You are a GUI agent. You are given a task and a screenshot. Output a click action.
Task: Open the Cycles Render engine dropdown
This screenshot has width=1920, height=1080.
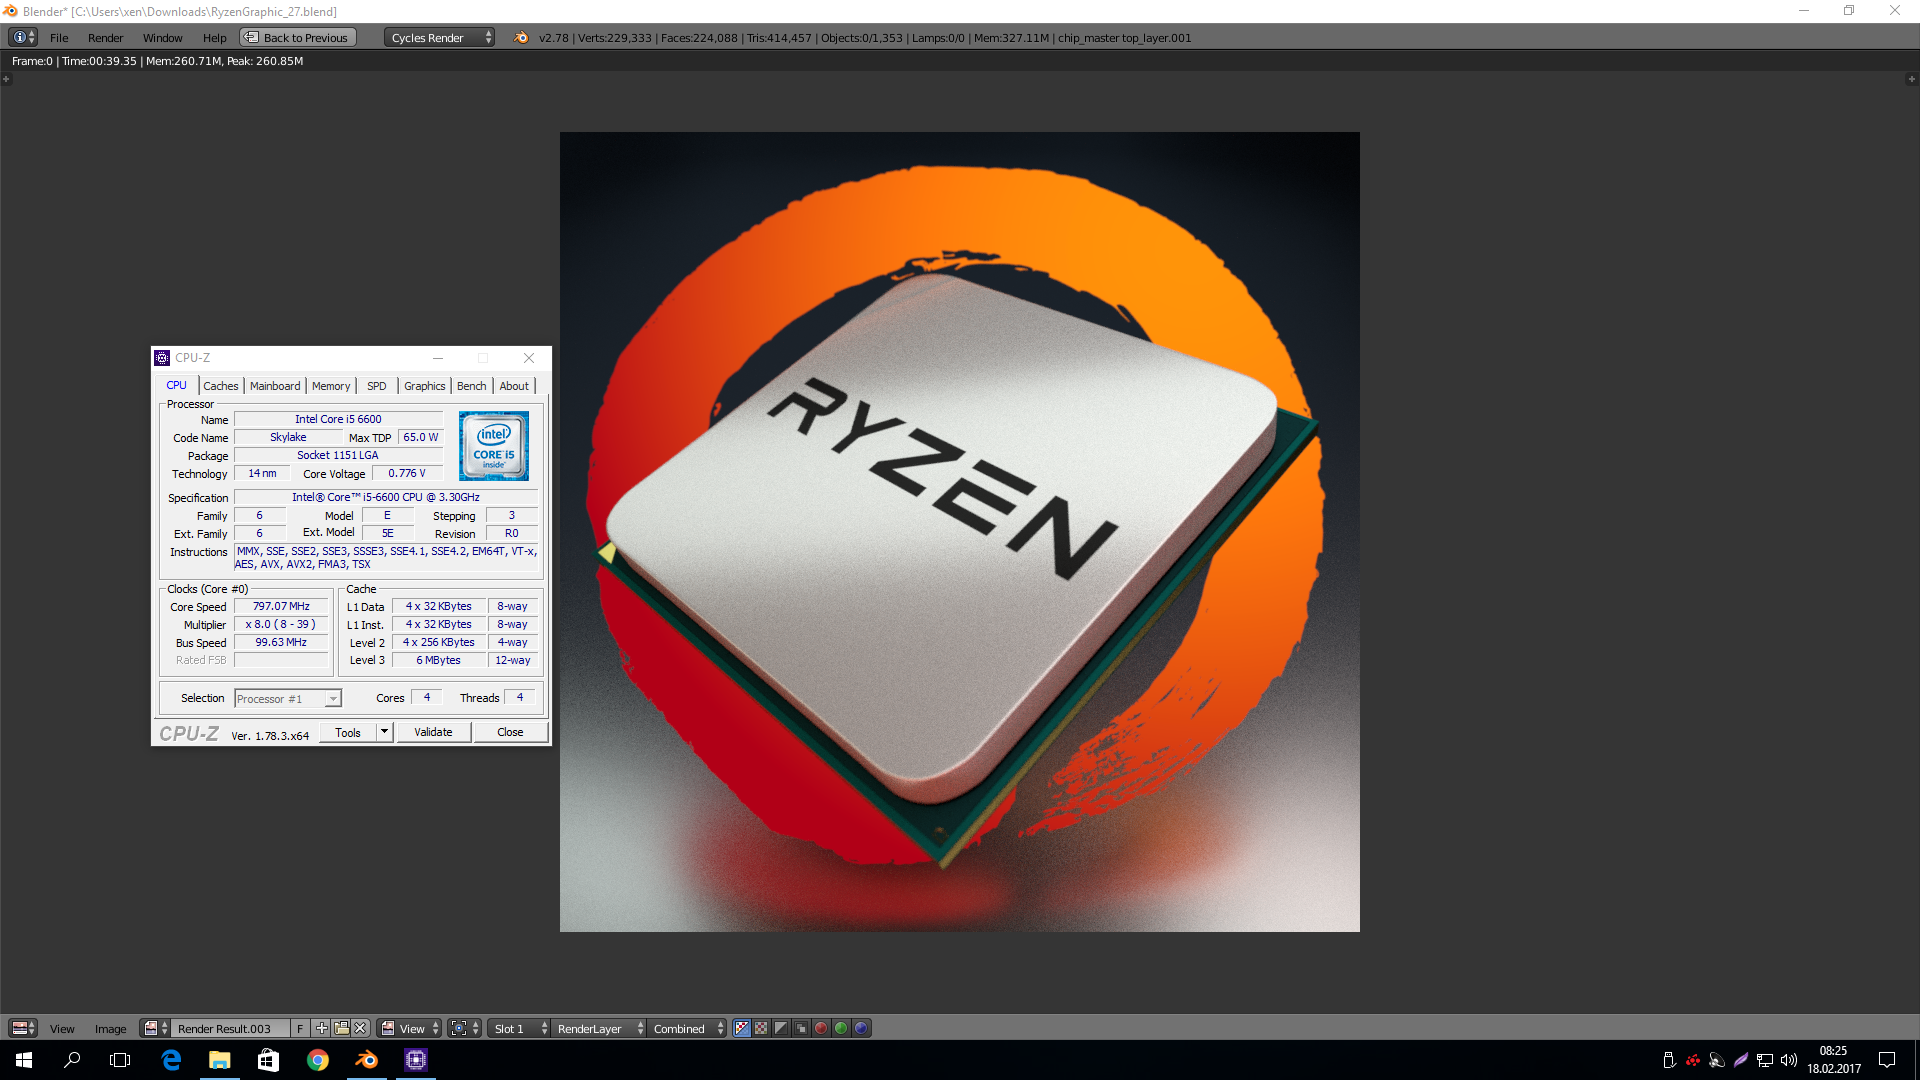click(440, 38)
